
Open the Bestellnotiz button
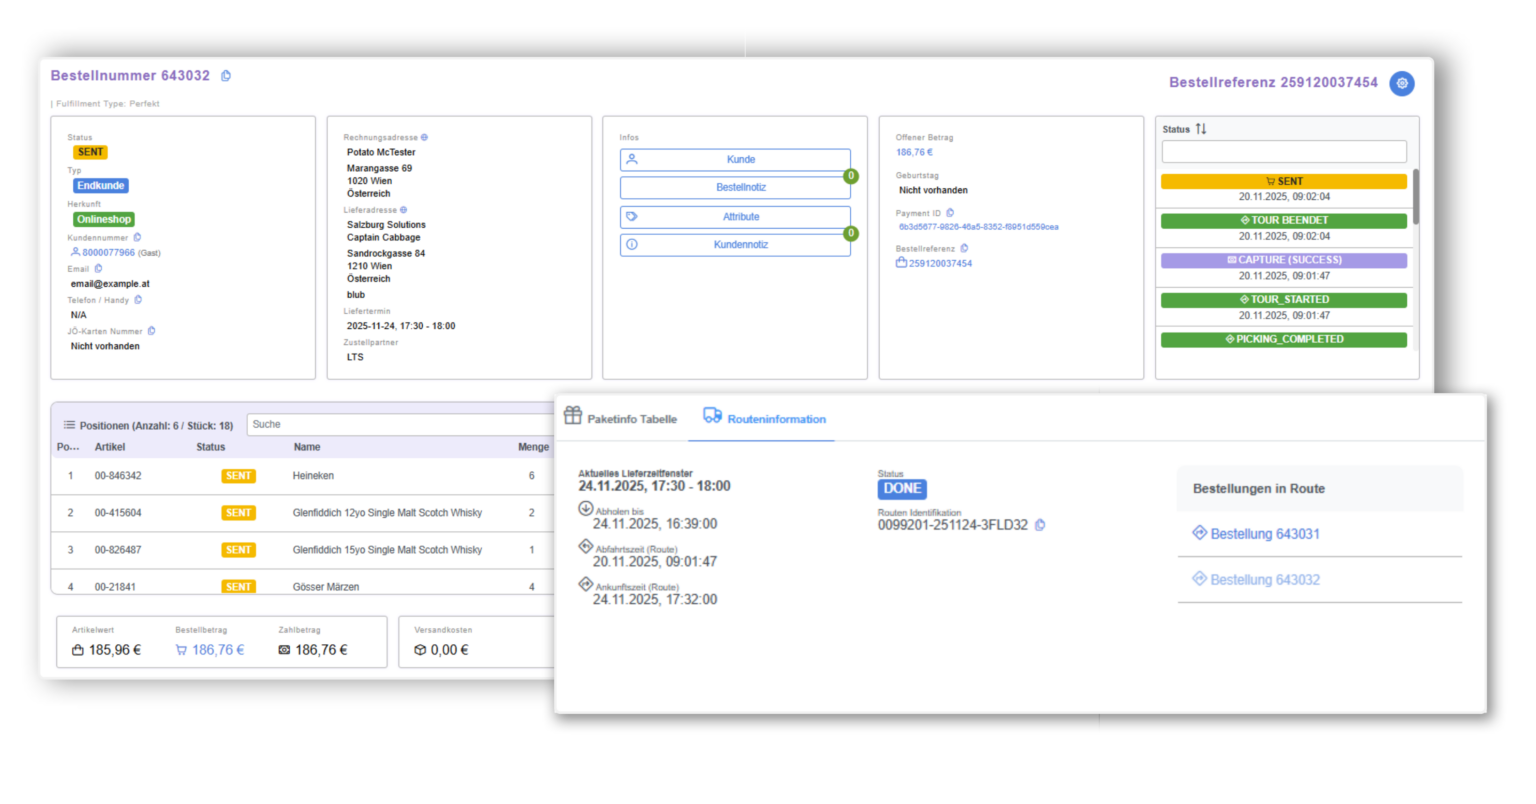[x=735, y=188]
